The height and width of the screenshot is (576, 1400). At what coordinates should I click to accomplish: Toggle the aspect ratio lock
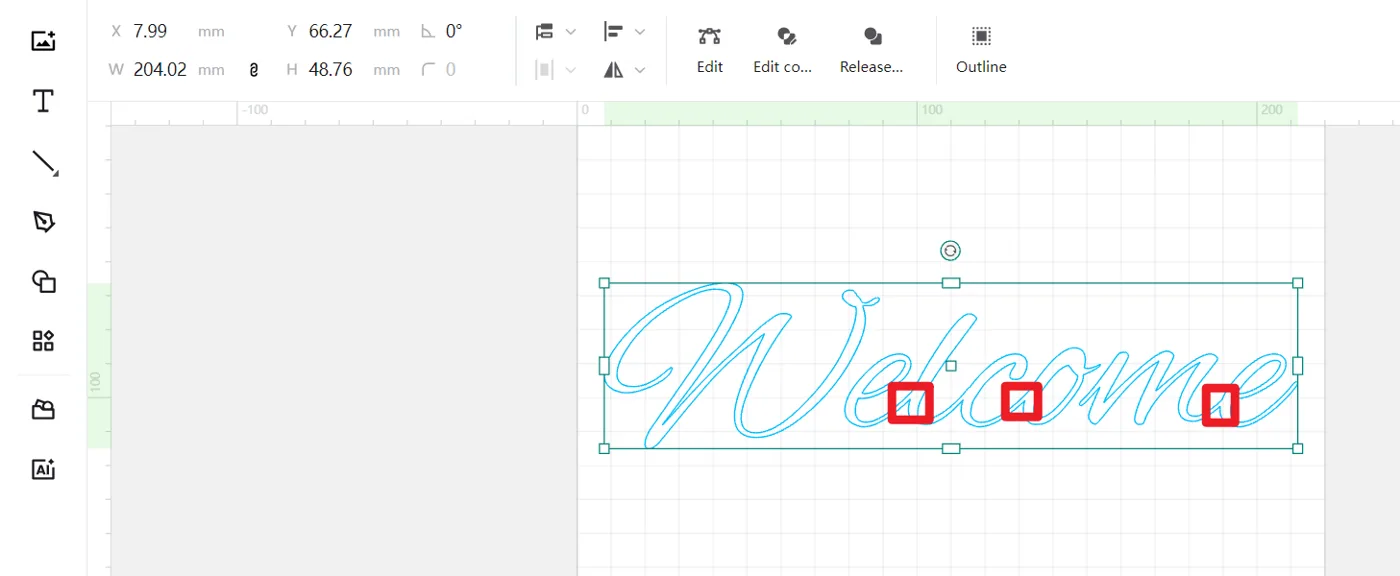(x=254, y=70)
